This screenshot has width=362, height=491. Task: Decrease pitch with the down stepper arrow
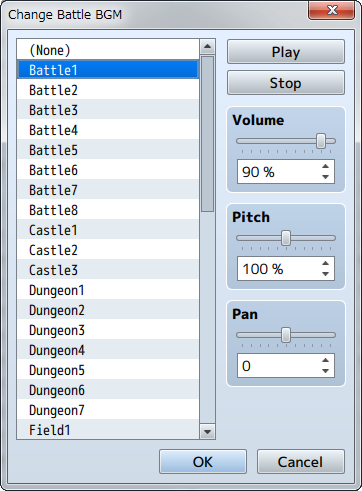click(326, 274)
